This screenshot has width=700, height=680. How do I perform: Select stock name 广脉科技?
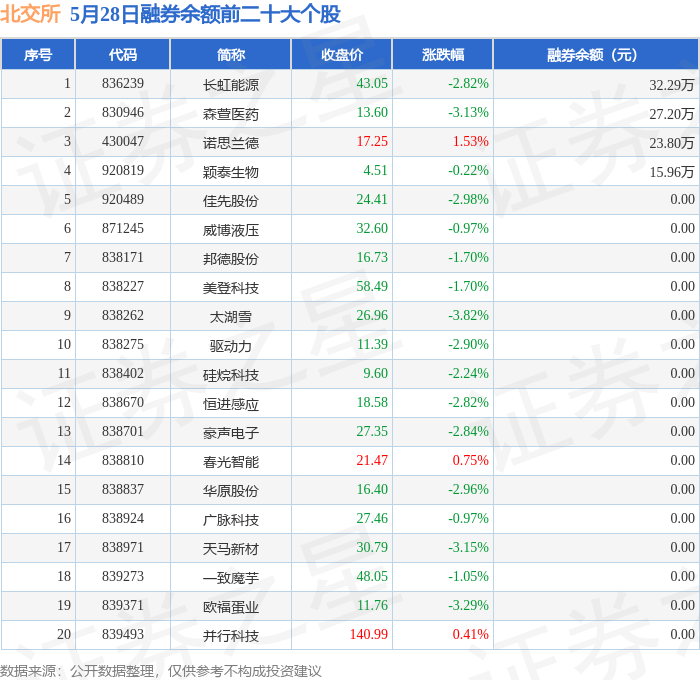[231, 520]
